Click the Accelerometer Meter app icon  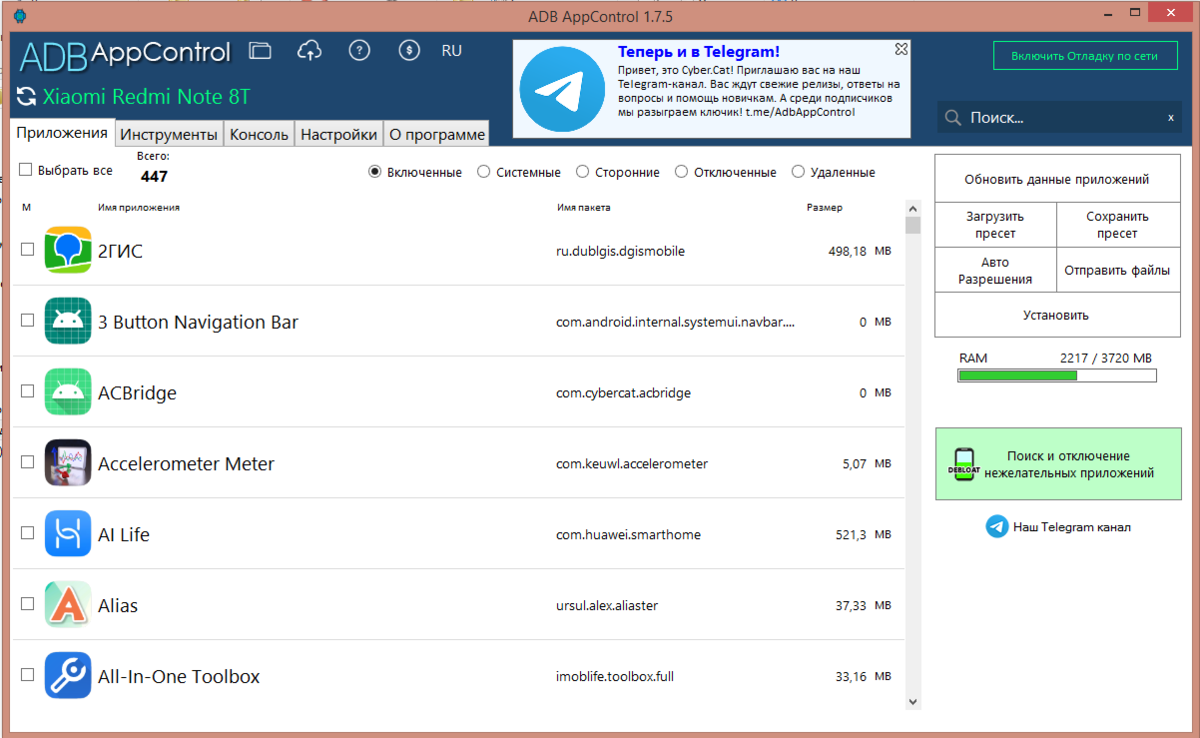68,463
